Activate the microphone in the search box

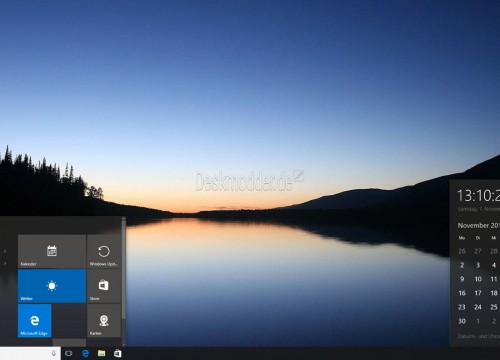coord(54,353)
